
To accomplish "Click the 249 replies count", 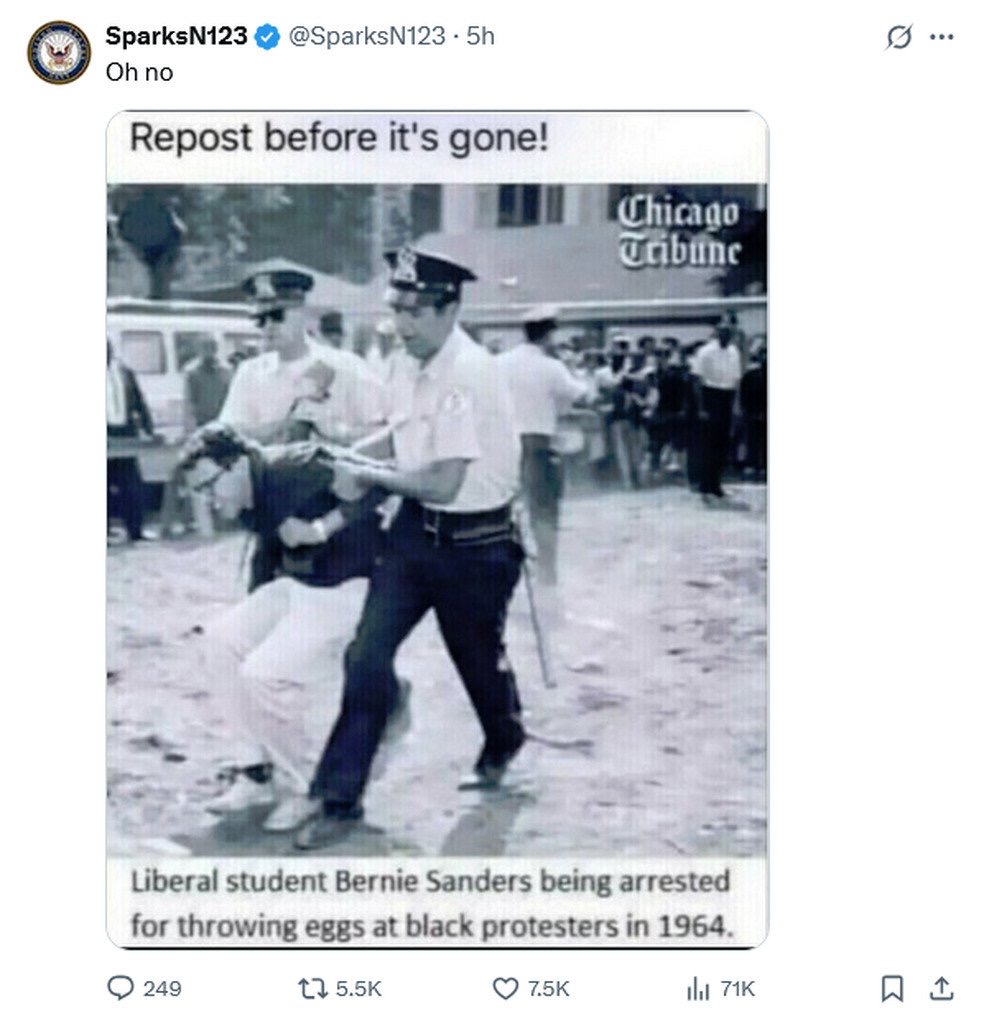I will point(162,989).
